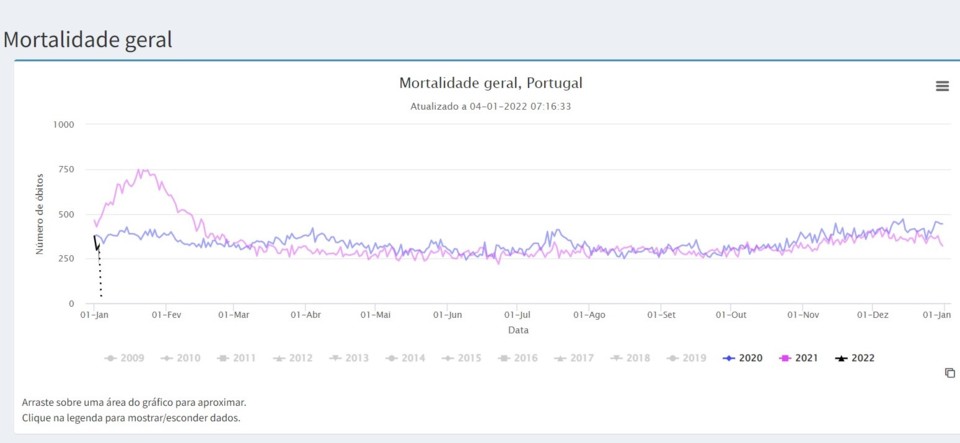960x443 pixels.
Task: Toggle the 2017 legend entry
Action: [x=574, y=358]
